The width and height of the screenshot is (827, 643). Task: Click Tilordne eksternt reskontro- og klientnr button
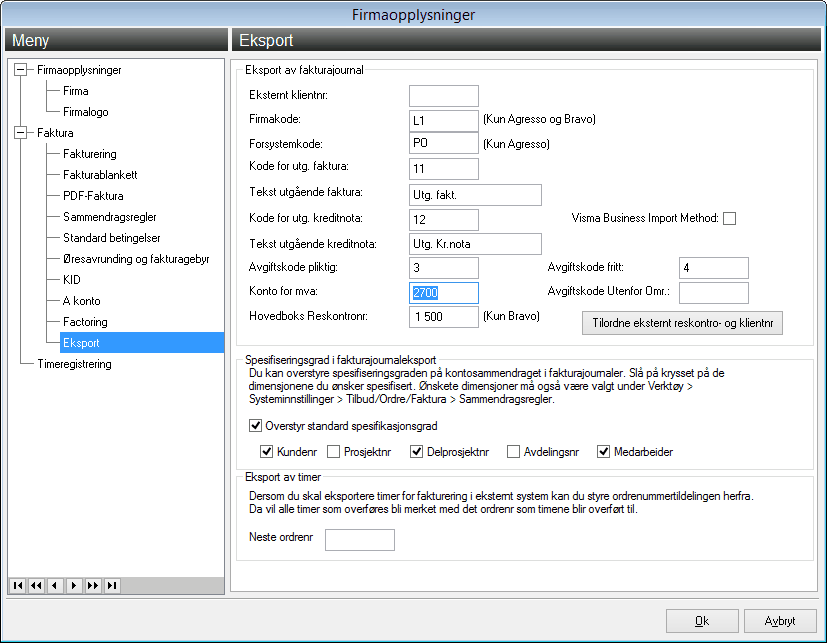pyautogui.click(x=682, y=323)
